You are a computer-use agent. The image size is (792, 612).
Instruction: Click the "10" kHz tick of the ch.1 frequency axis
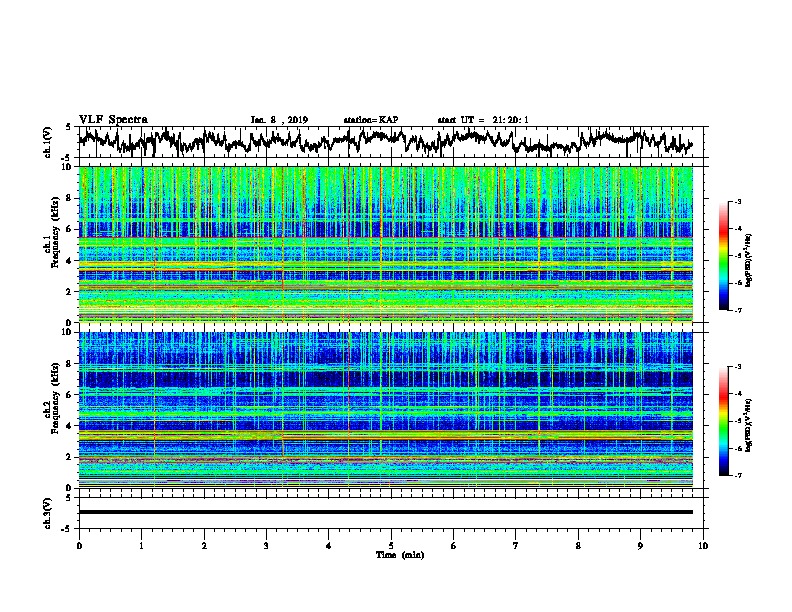(68, 167)
